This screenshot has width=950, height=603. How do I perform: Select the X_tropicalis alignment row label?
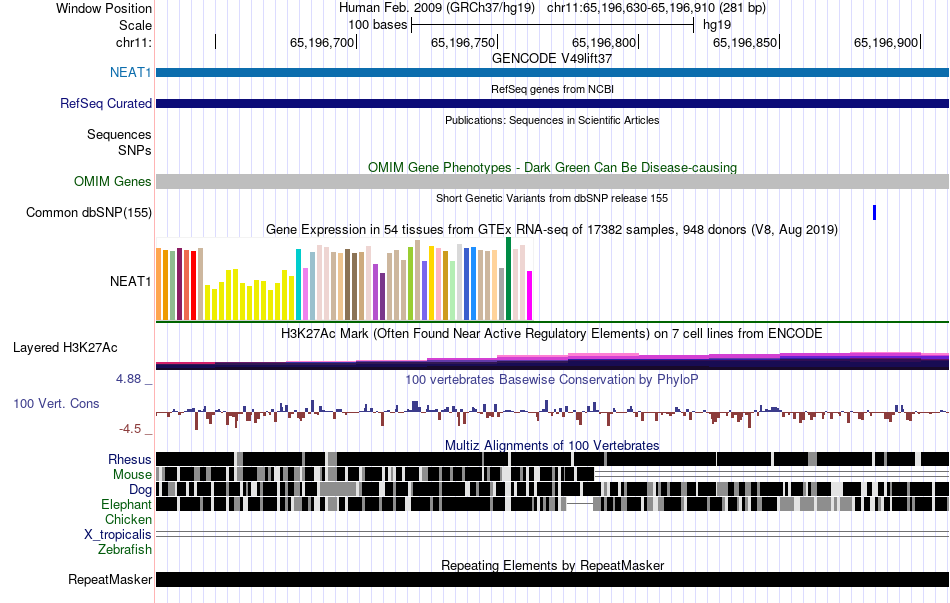pos(118,535)
